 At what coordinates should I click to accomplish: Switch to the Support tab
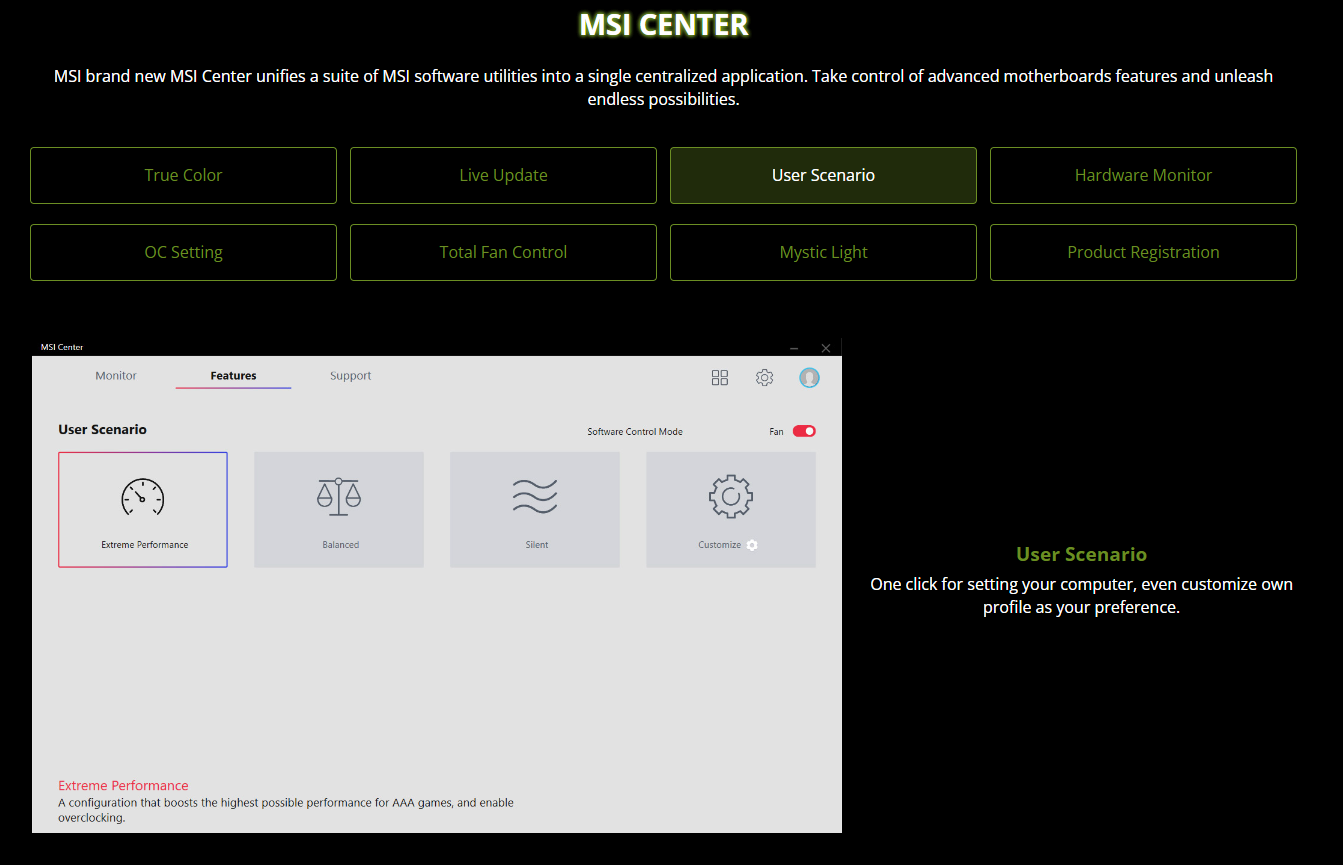coord(350,376)
